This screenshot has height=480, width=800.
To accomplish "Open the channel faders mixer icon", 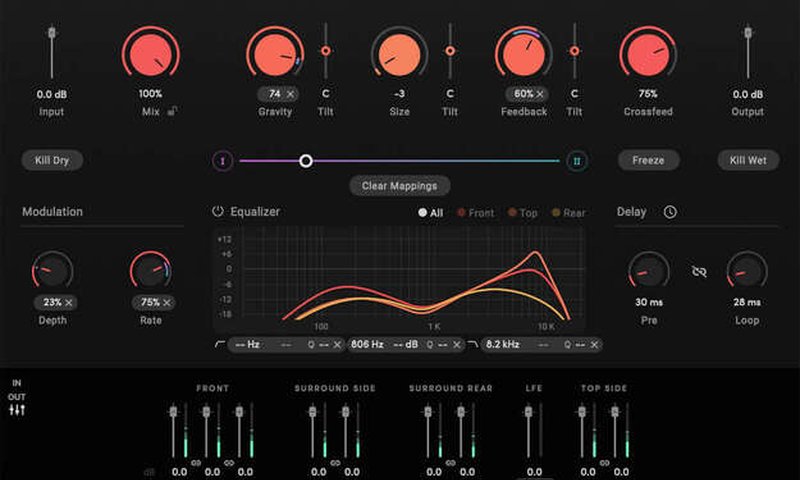I will click(18, 410).
